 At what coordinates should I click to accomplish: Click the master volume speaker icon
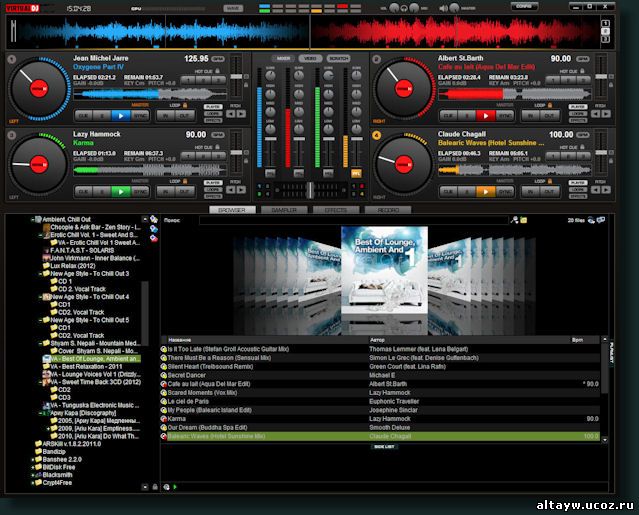click(443, 8)
